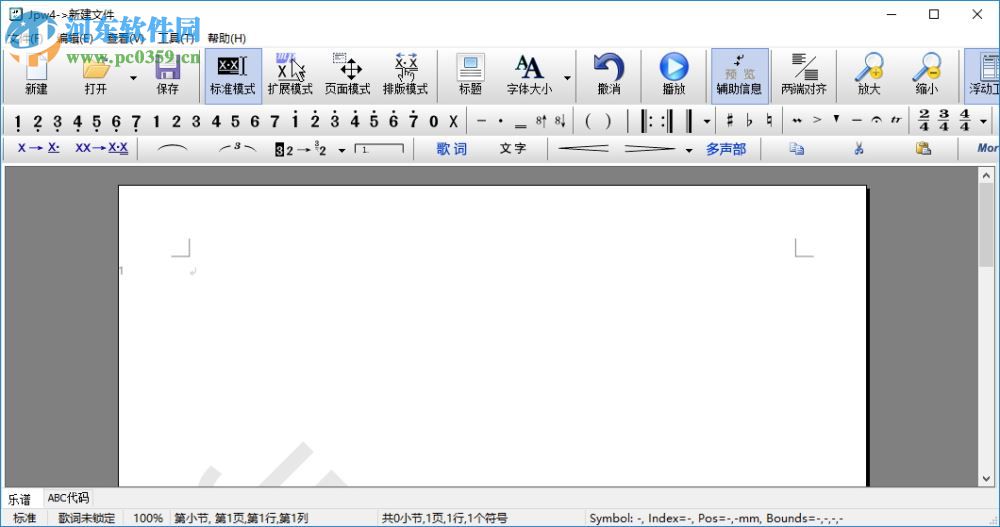Apply the X→X· underline conversion

(39, 149)
